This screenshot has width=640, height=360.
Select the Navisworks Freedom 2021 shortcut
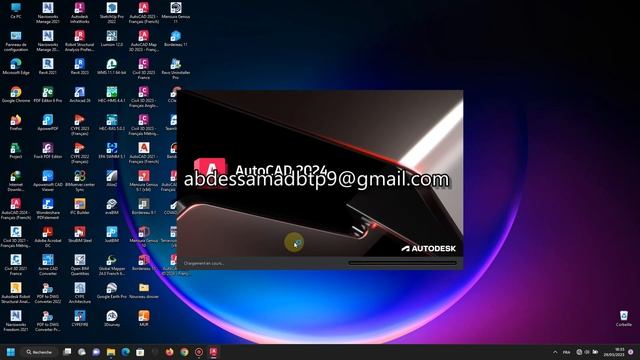pos(16,321)
